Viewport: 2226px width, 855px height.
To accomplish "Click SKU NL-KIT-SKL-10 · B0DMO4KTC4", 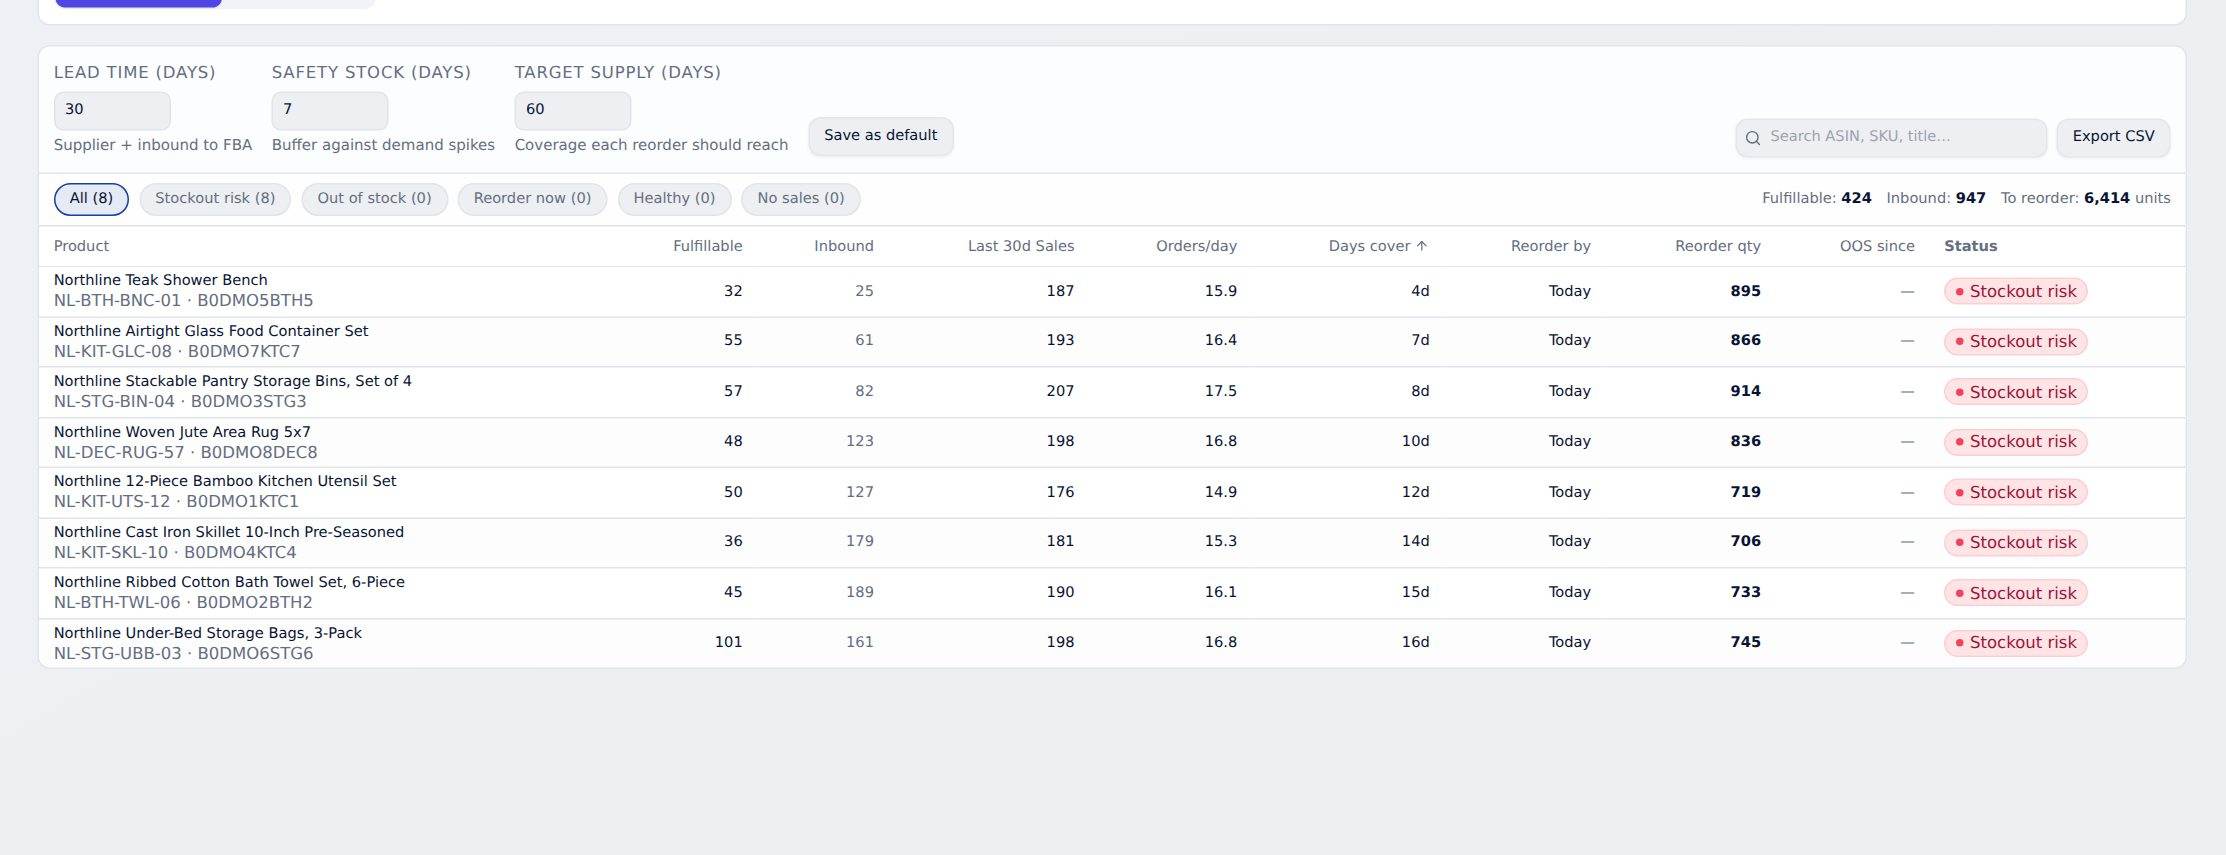I will [x=175, y=553].
